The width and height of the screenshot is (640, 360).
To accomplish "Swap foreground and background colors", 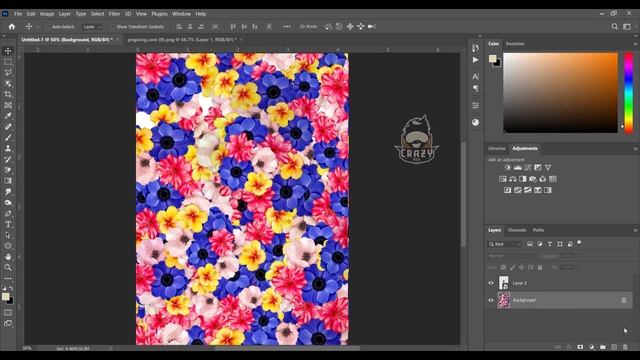I will (x=11, y=288).
